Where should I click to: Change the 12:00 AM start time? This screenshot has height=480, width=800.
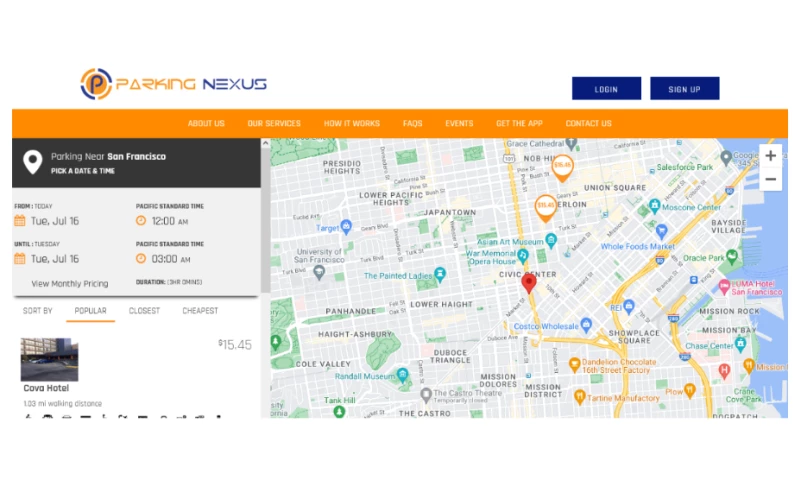[x=170, y=221]
